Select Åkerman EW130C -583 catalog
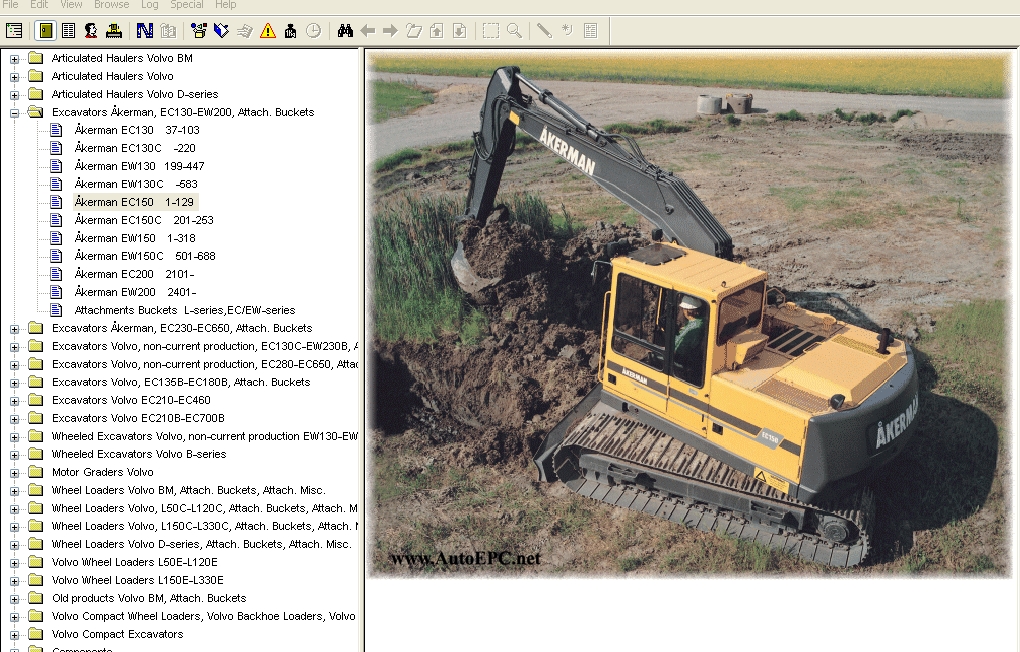The width and height of the screenshot is (1020, 652). point(136,184)
